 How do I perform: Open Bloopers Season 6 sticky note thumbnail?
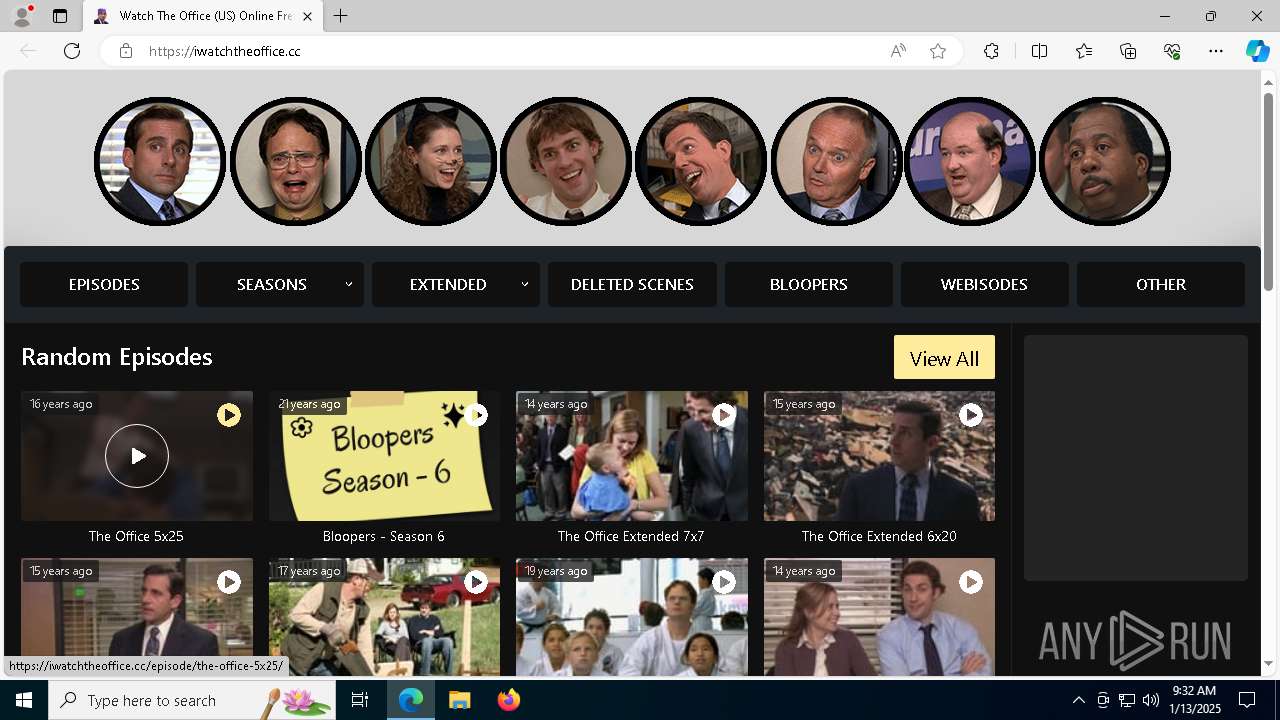(x=384, y=456)
